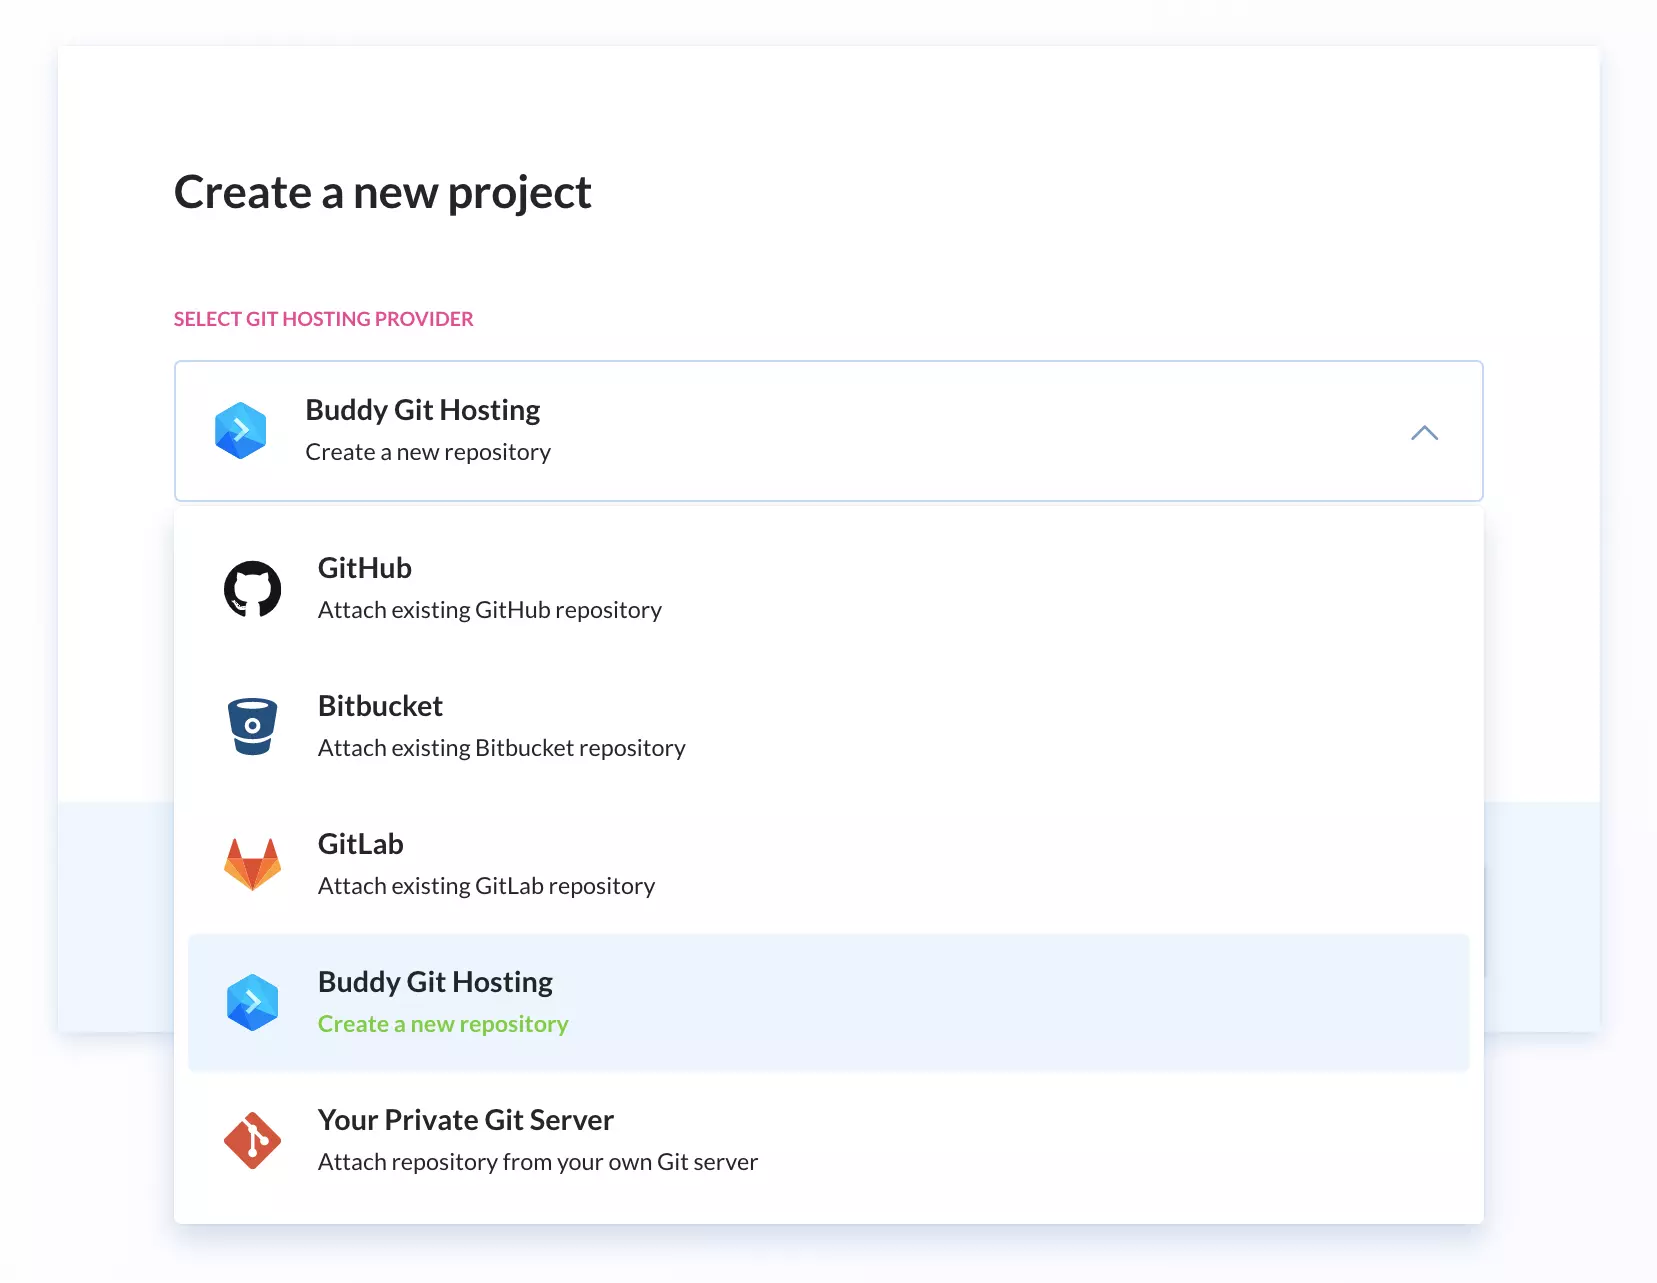Viewport: 1657px width, 1283px height.
Task: Click the Buddy logo in the selected provider box
Action: coord(241,431)
